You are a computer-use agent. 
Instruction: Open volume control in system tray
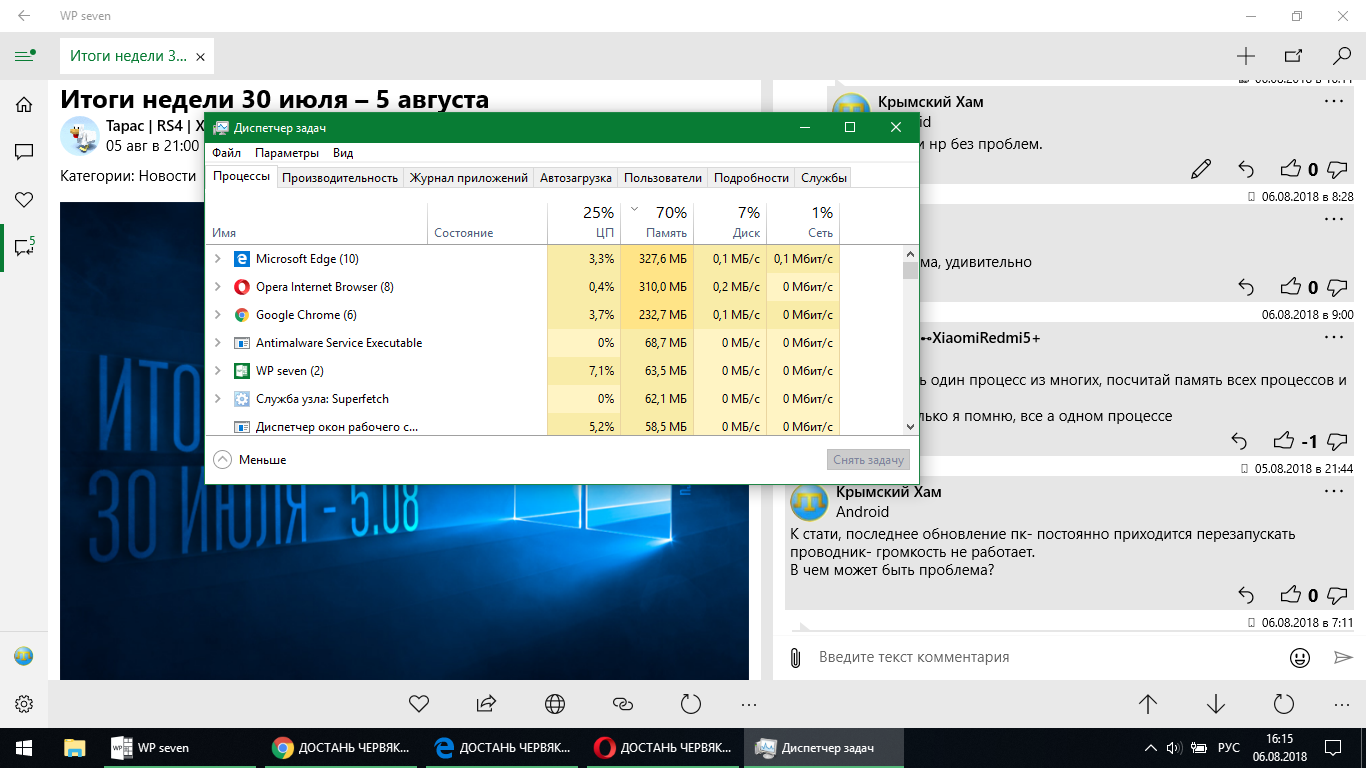pos(1173,748)
